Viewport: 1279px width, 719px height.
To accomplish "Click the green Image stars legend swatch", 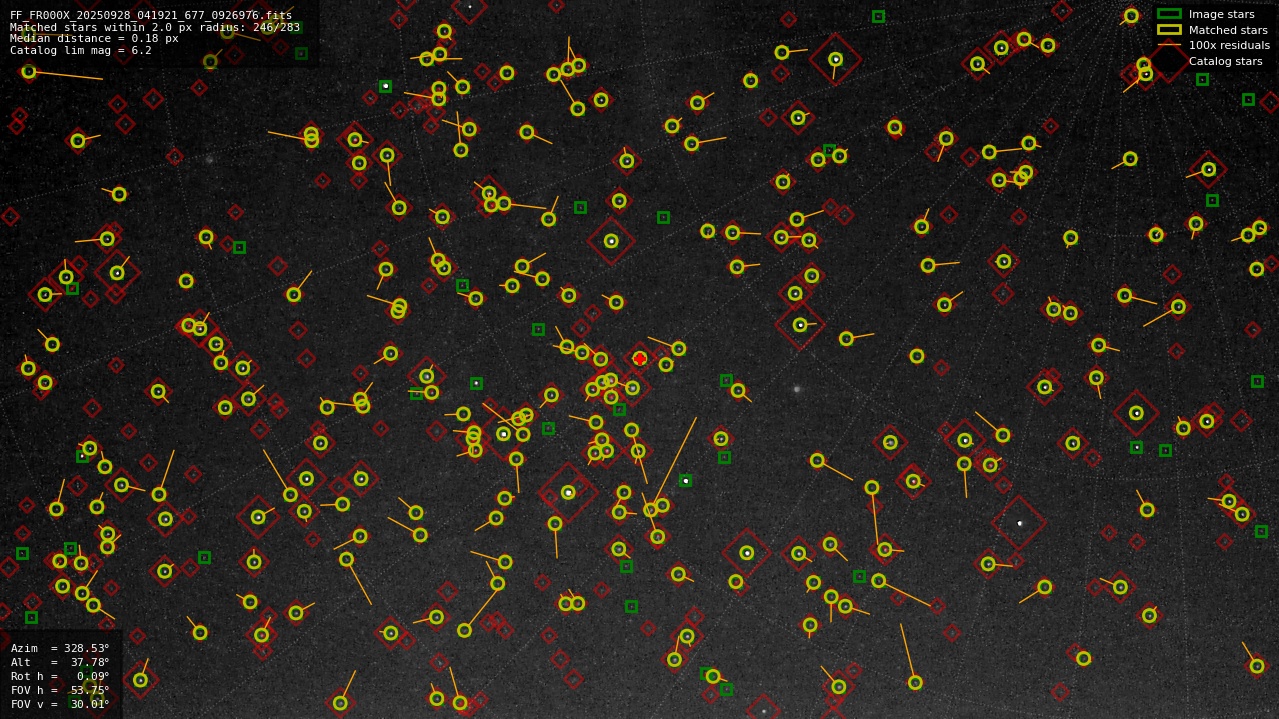I will pyautogui.click(x=1169, y=14).
